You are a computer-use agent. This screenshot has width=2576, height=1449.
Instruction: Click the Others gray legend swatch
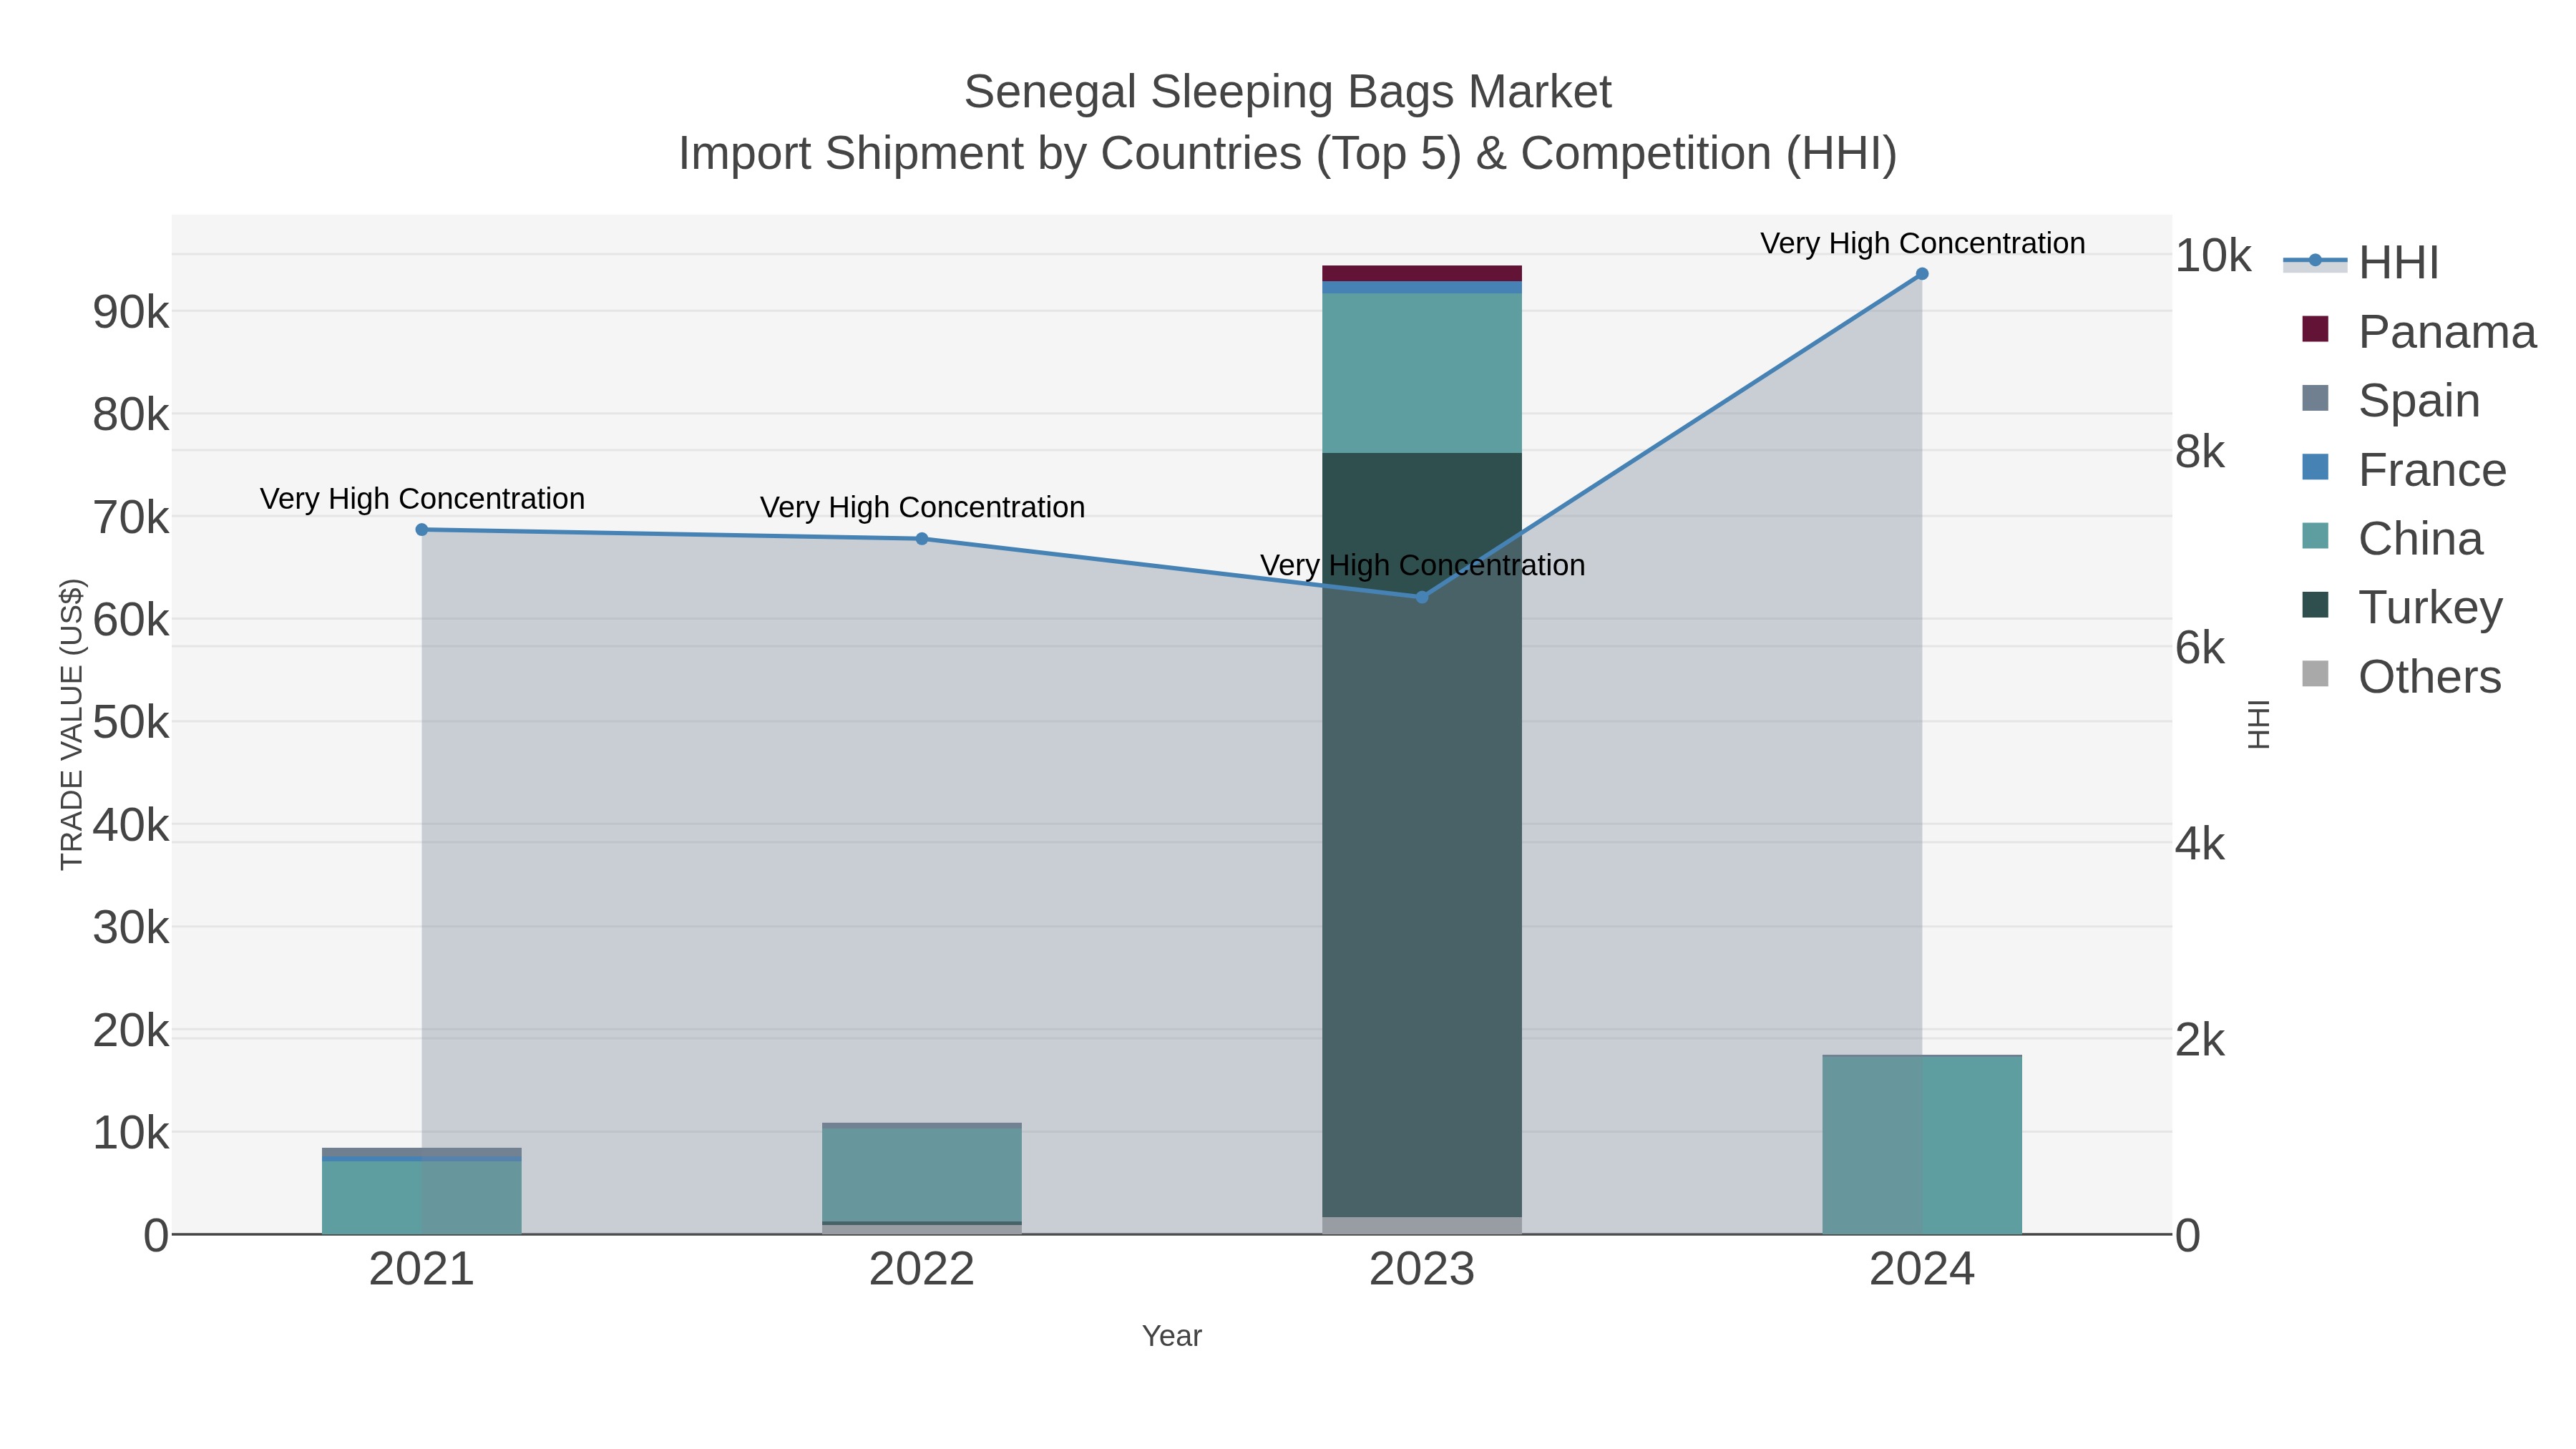2315,674
